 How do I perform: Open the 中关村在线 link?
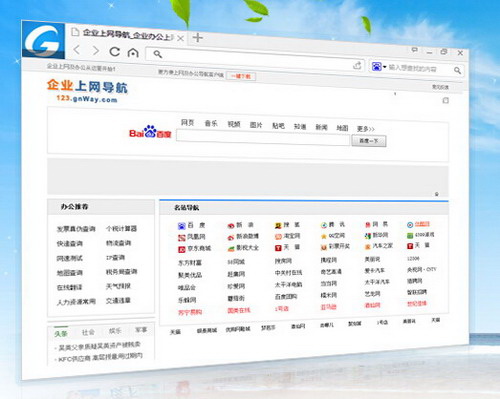point(288,273)
